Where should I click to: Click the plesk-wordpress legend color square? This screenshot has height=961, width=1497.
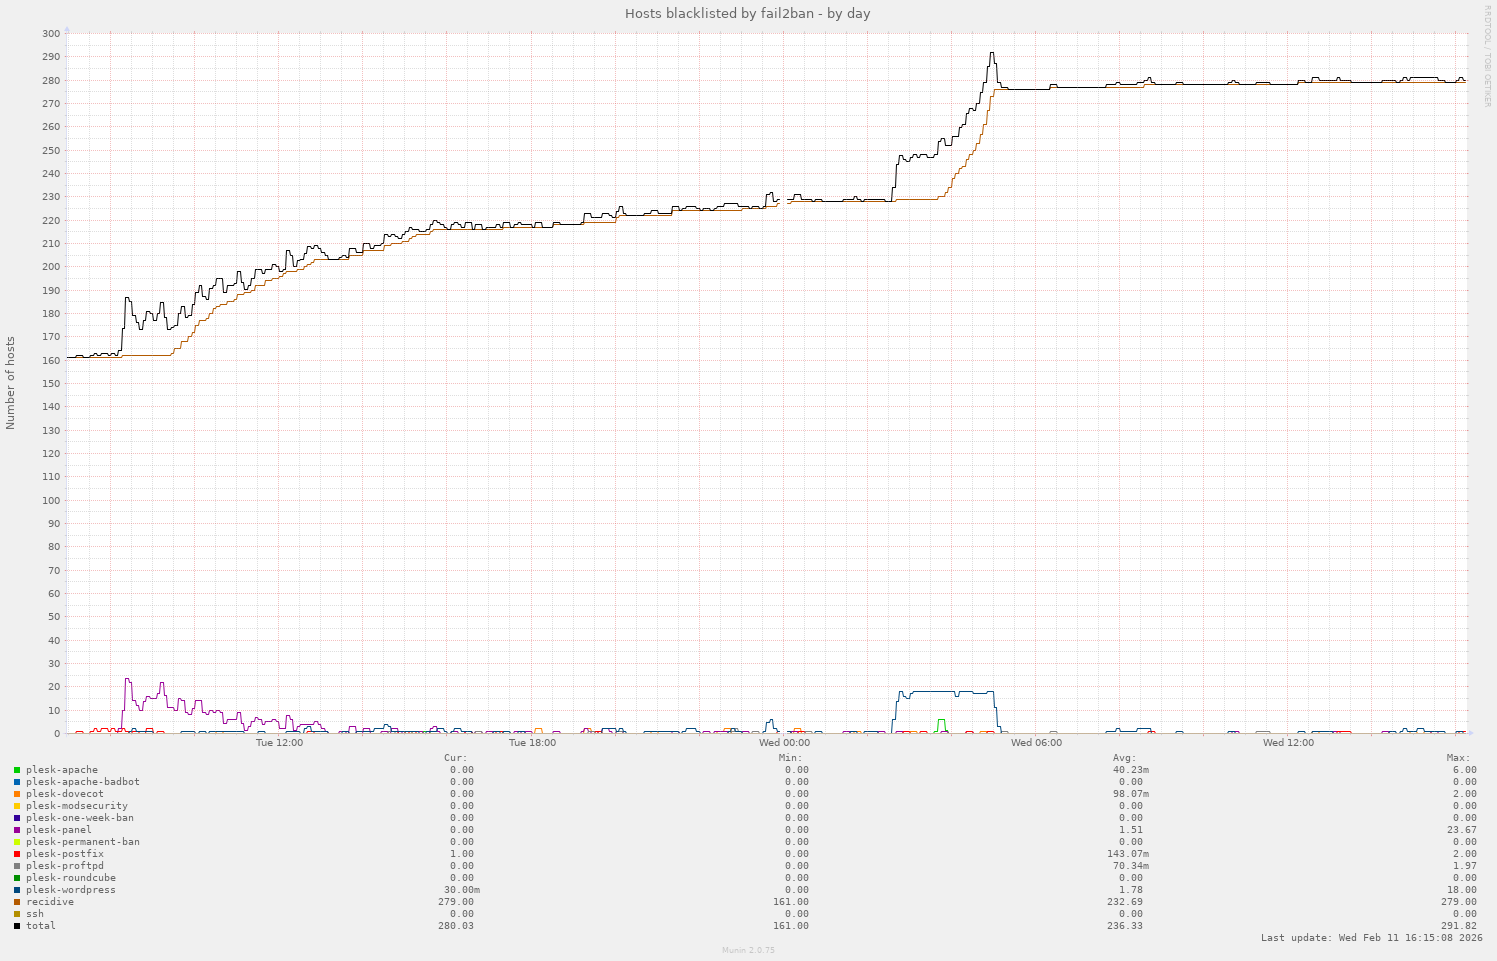[x=17, y=890]
